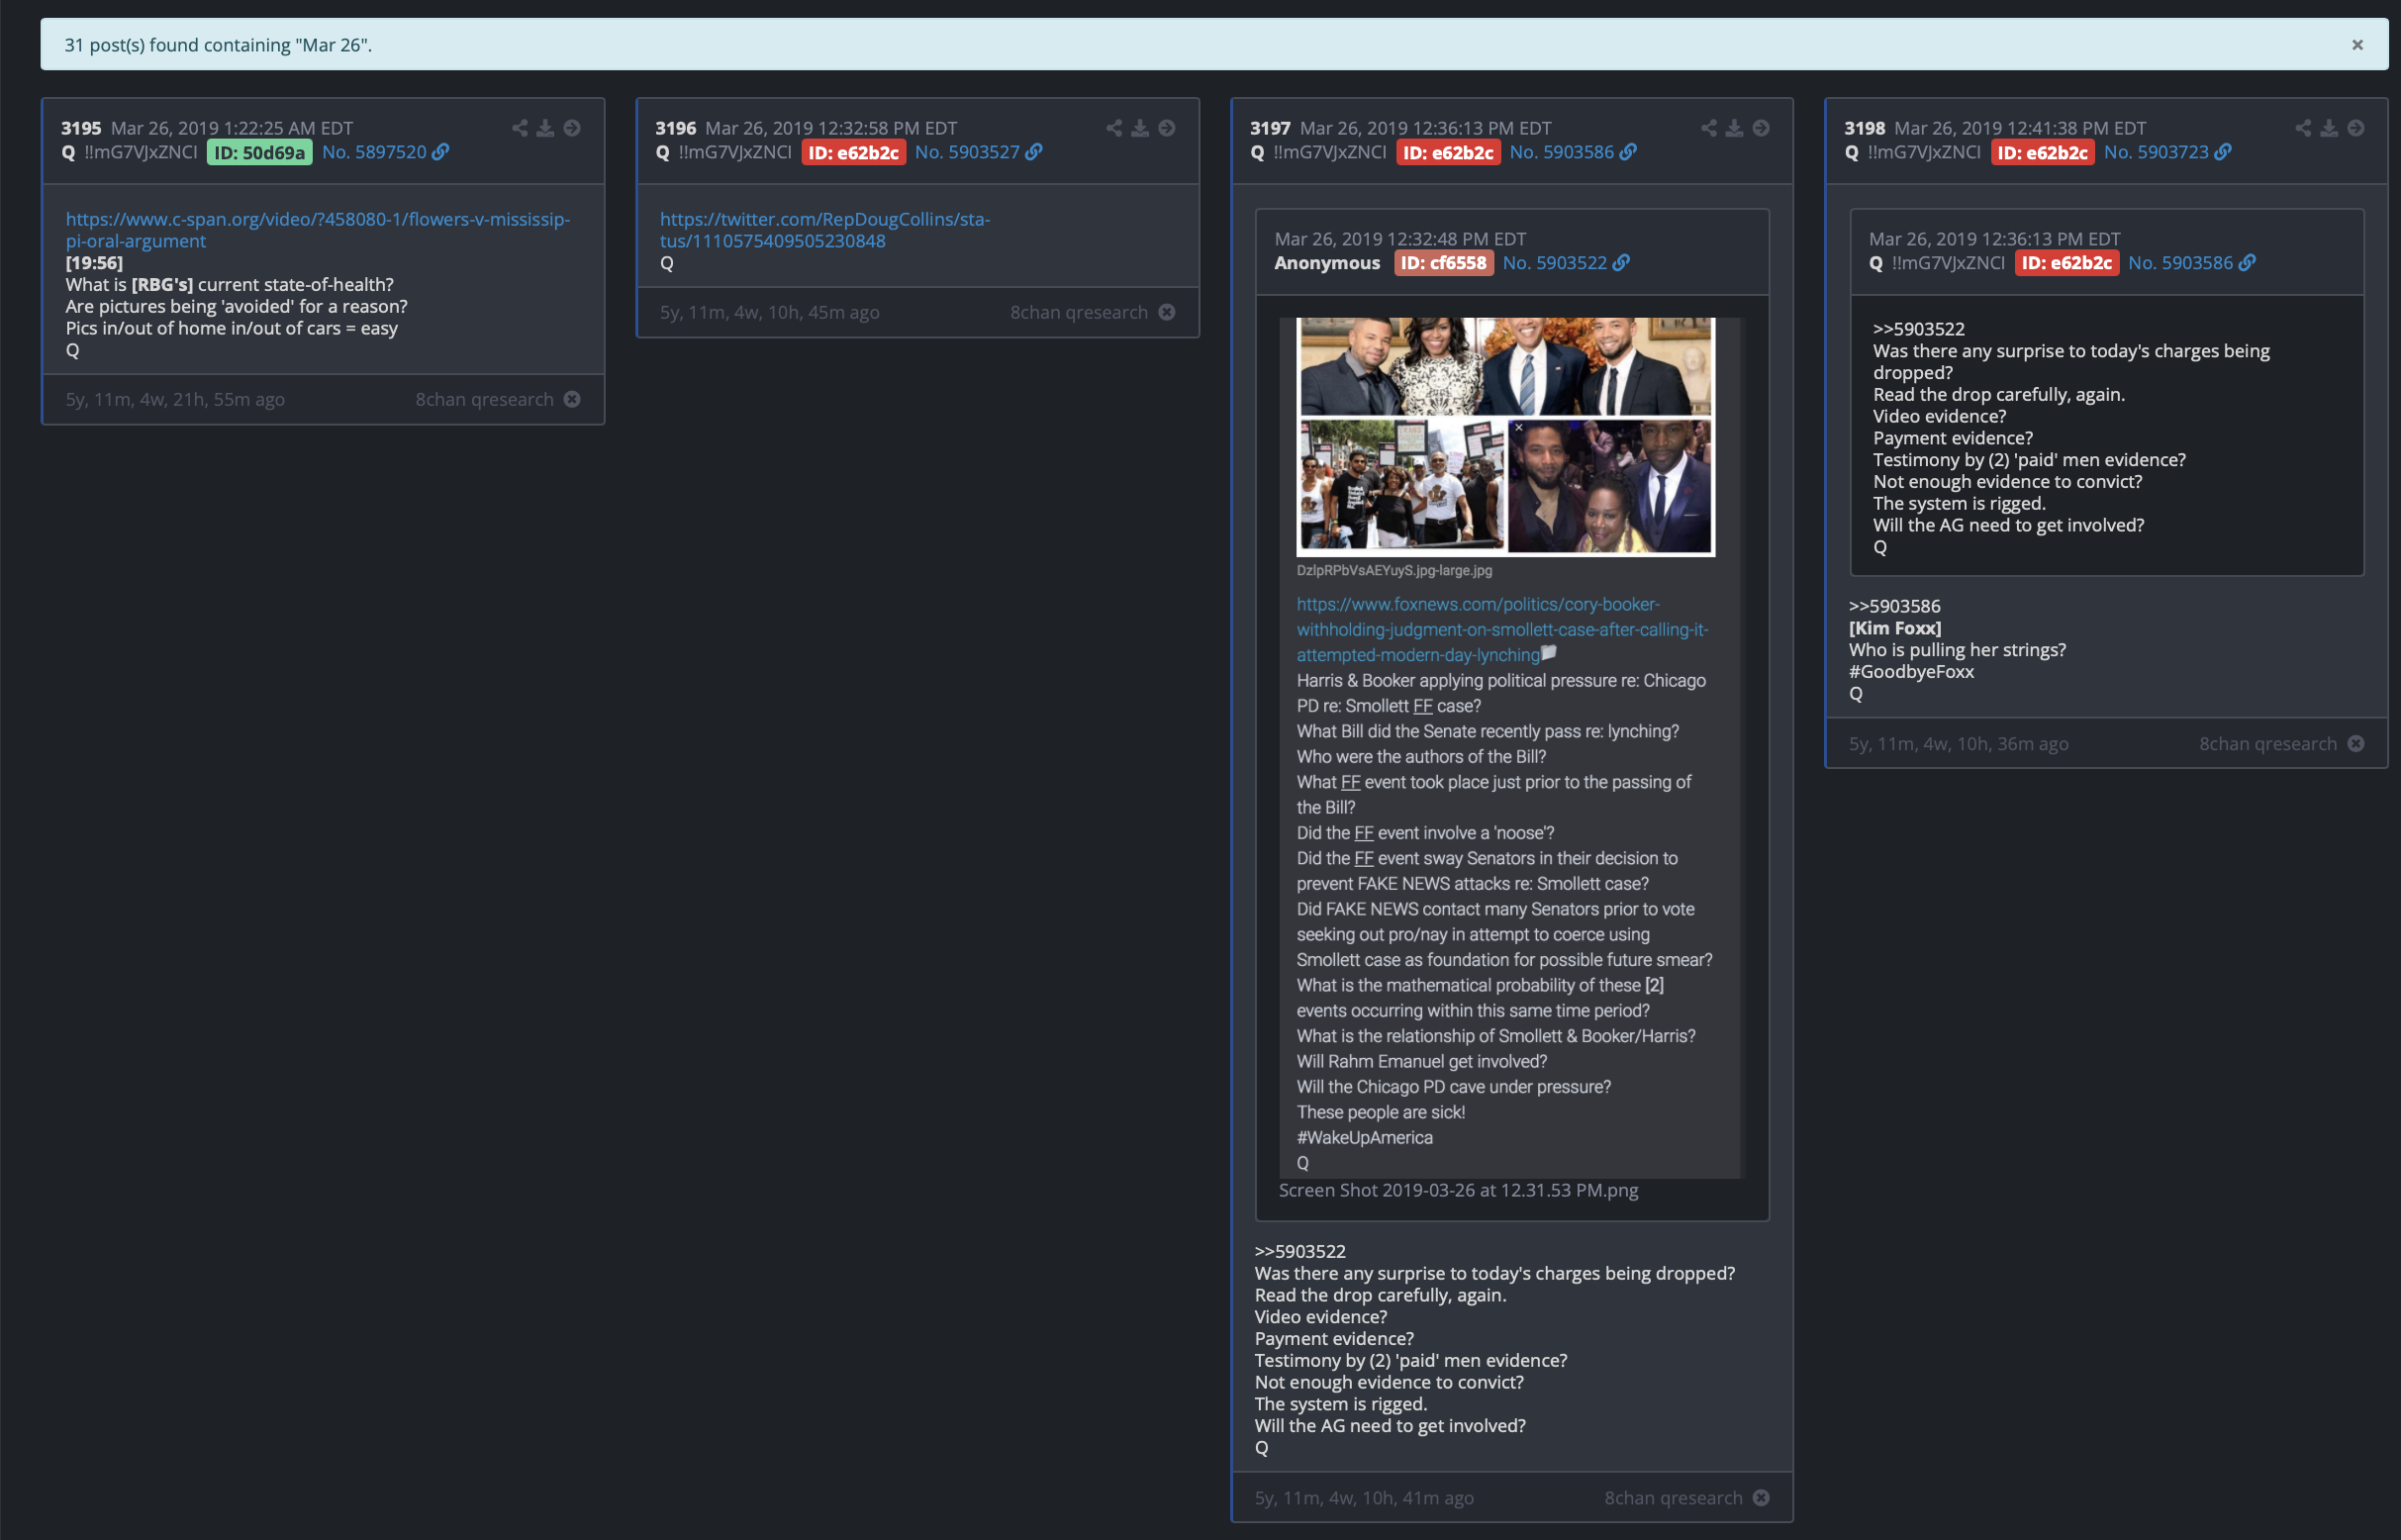Viewport: 2401px width, 1540px height.
Task: Click filename Screen Shot 2019-03-26 at 12.31.53 PM.png
Action: coord(1458,1190)
